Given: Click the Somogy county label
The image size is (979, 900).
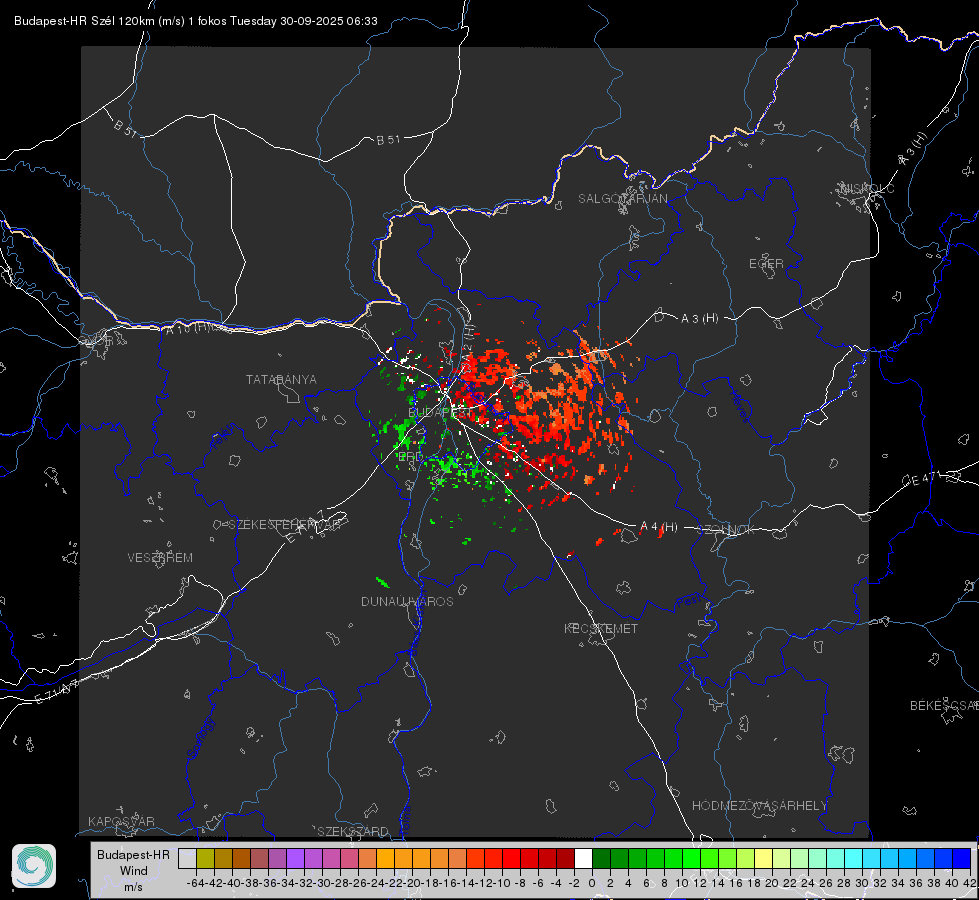Looking at the screenshot, I should click(x=200, y=738).
